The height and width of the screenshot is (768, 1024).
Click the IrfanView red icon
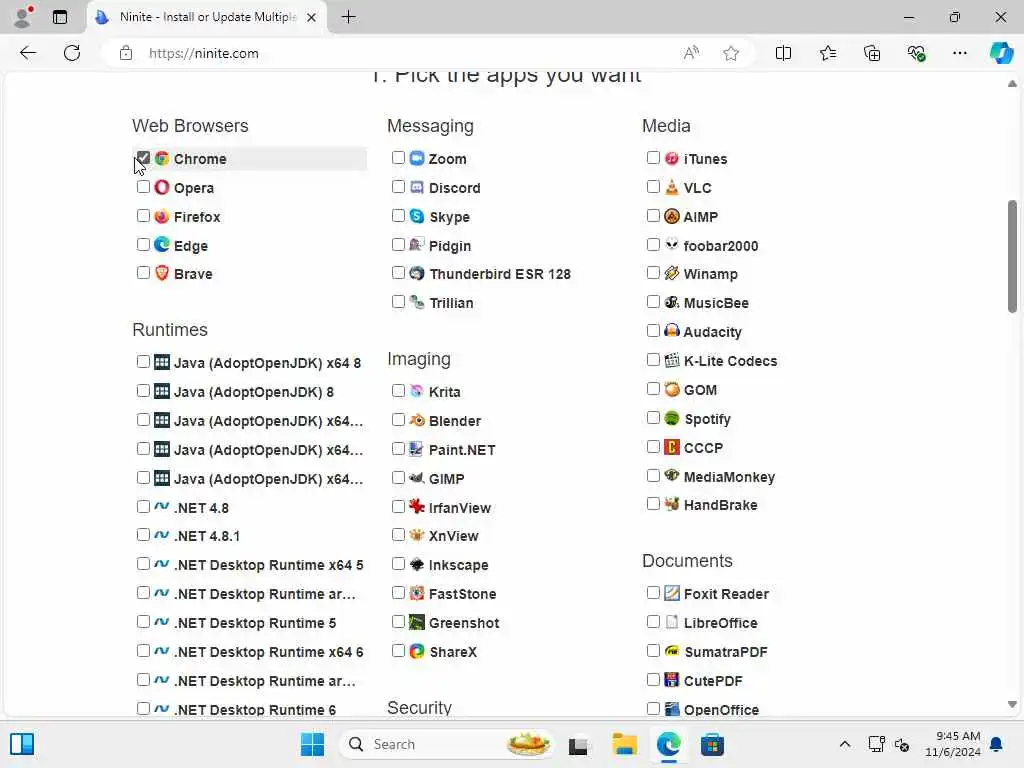(x=417, y=507)
